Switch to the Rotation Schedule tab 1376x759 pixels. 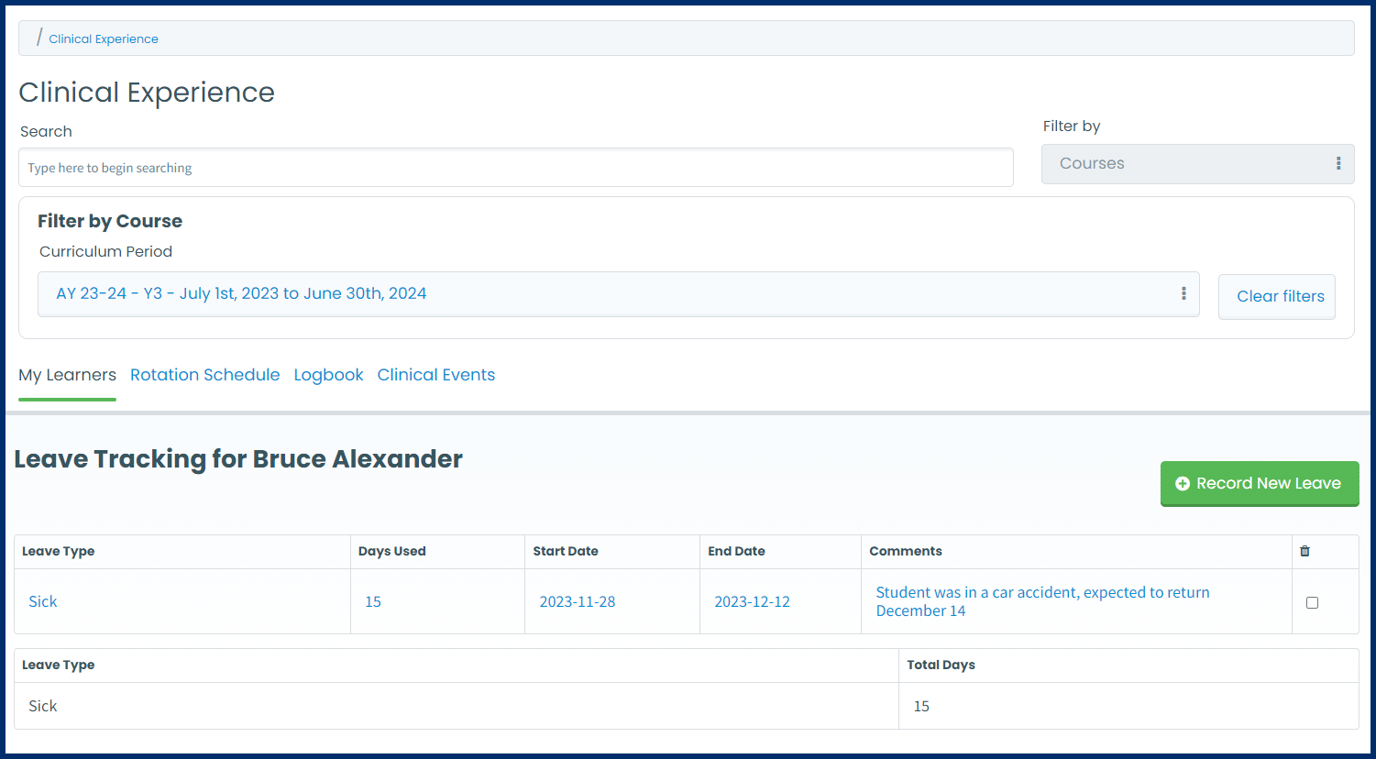[x=205, y=375]
